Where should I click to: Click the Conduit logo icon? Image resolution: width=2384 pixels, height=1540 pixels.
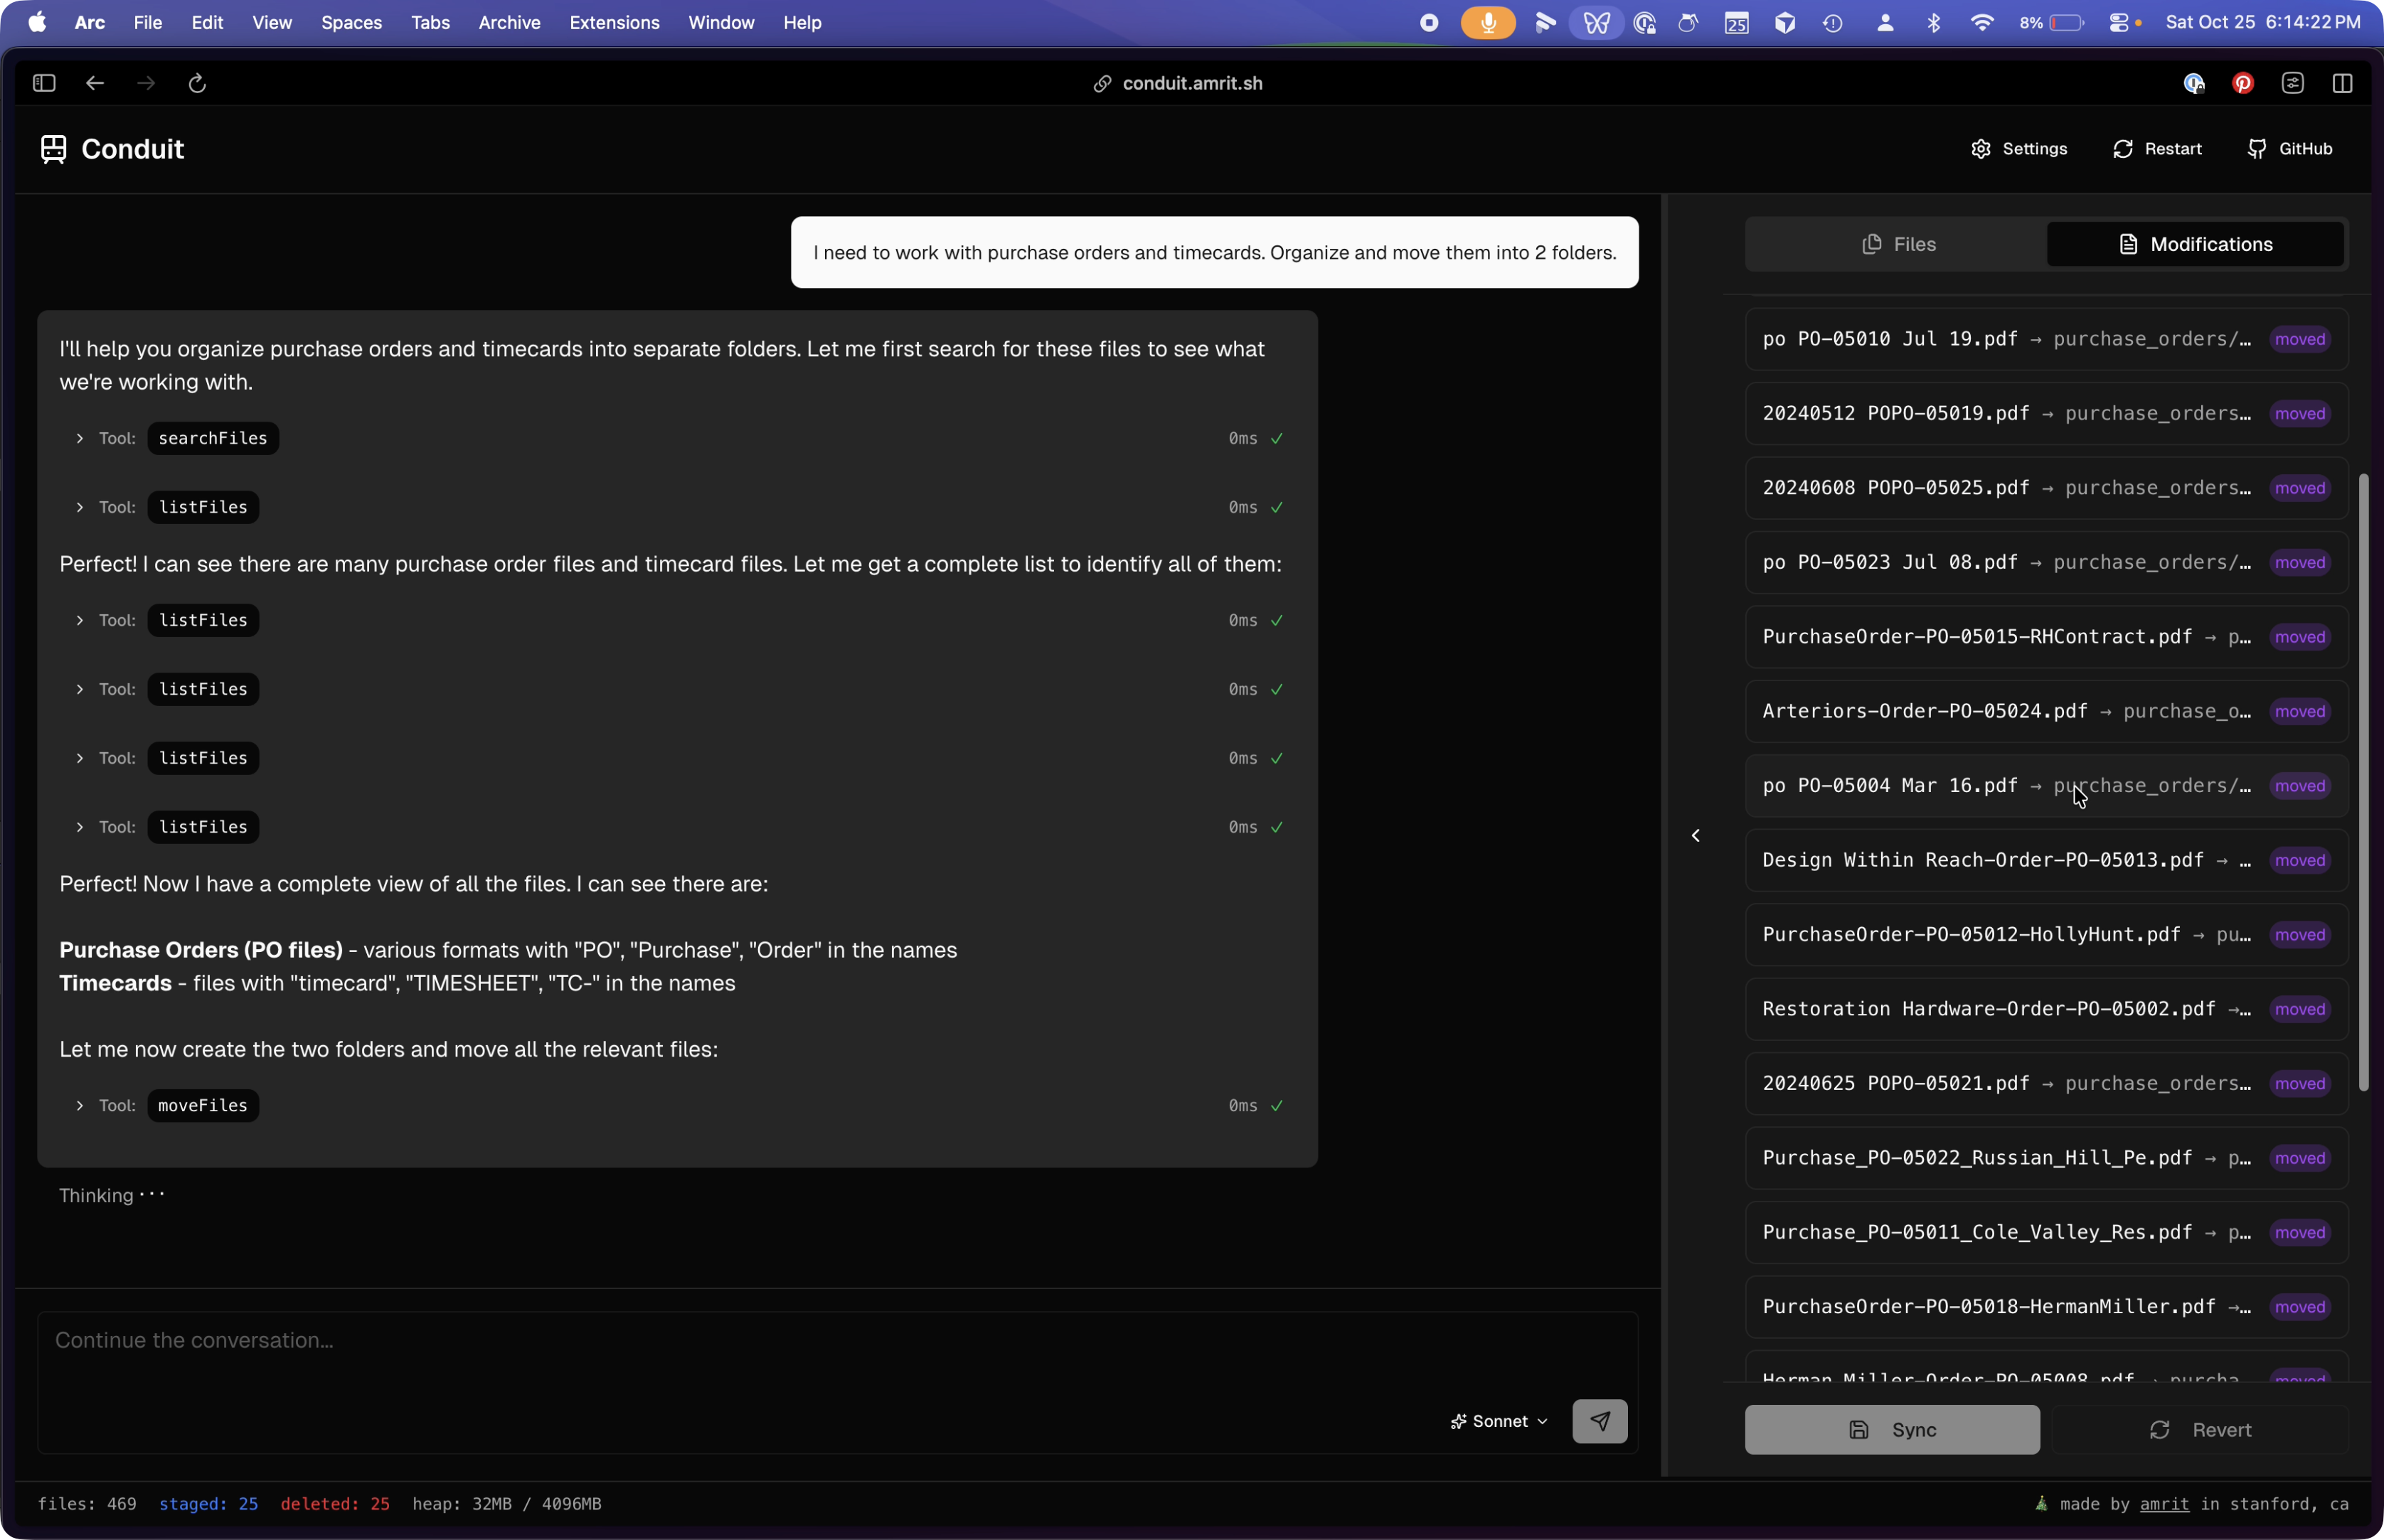(53, 149)
